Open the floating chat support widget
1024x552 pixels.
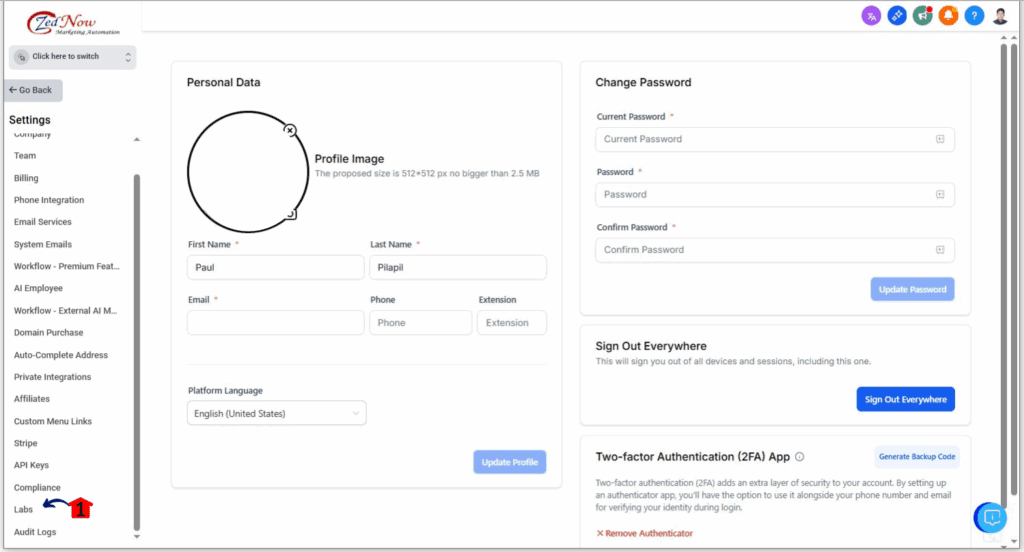coord(991,517)
